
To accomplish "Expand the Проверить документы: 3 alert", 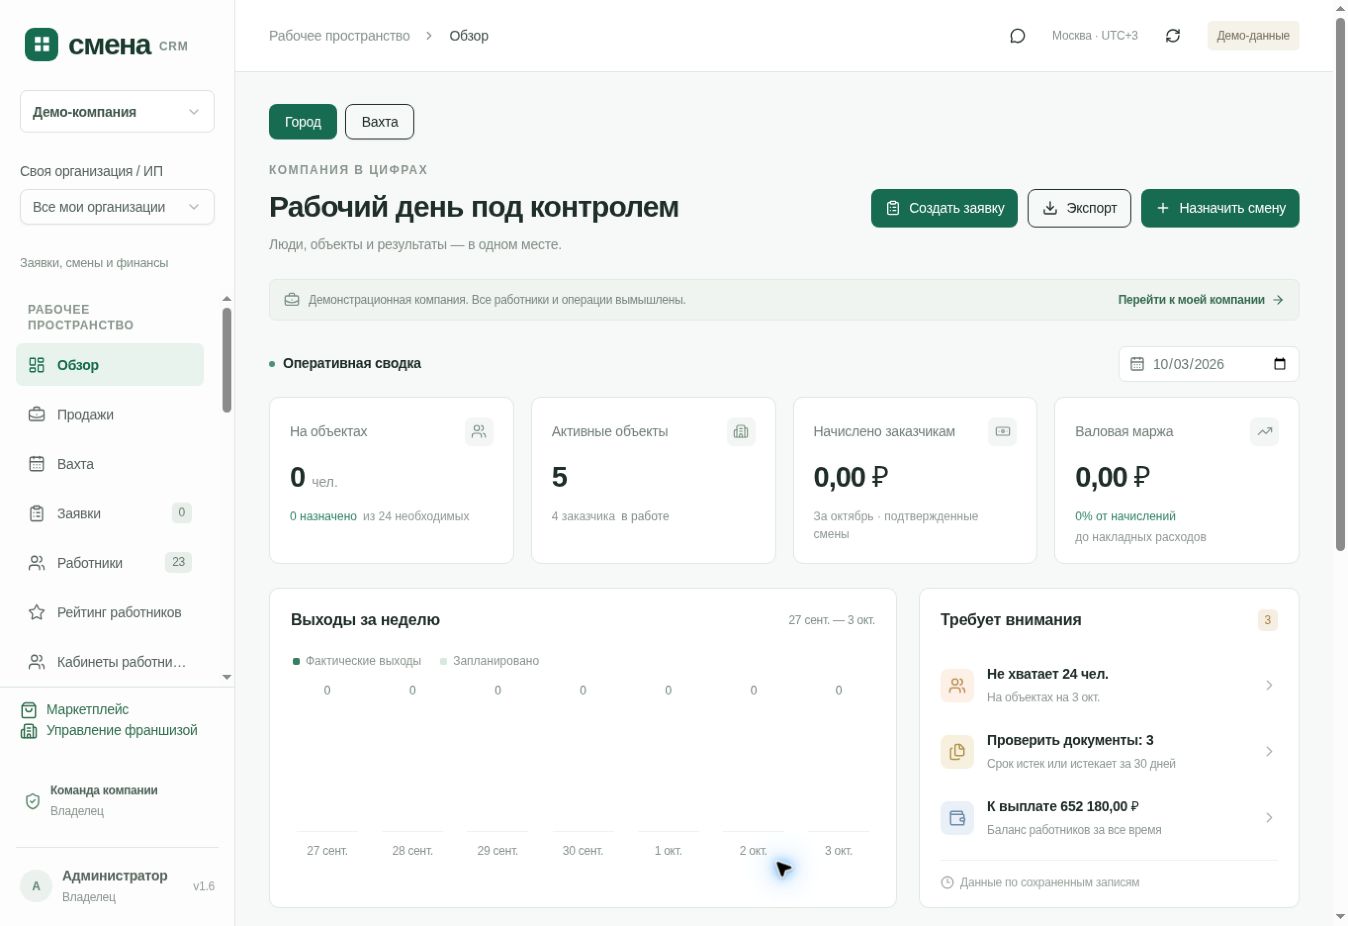I will [x=1109, y=752].
